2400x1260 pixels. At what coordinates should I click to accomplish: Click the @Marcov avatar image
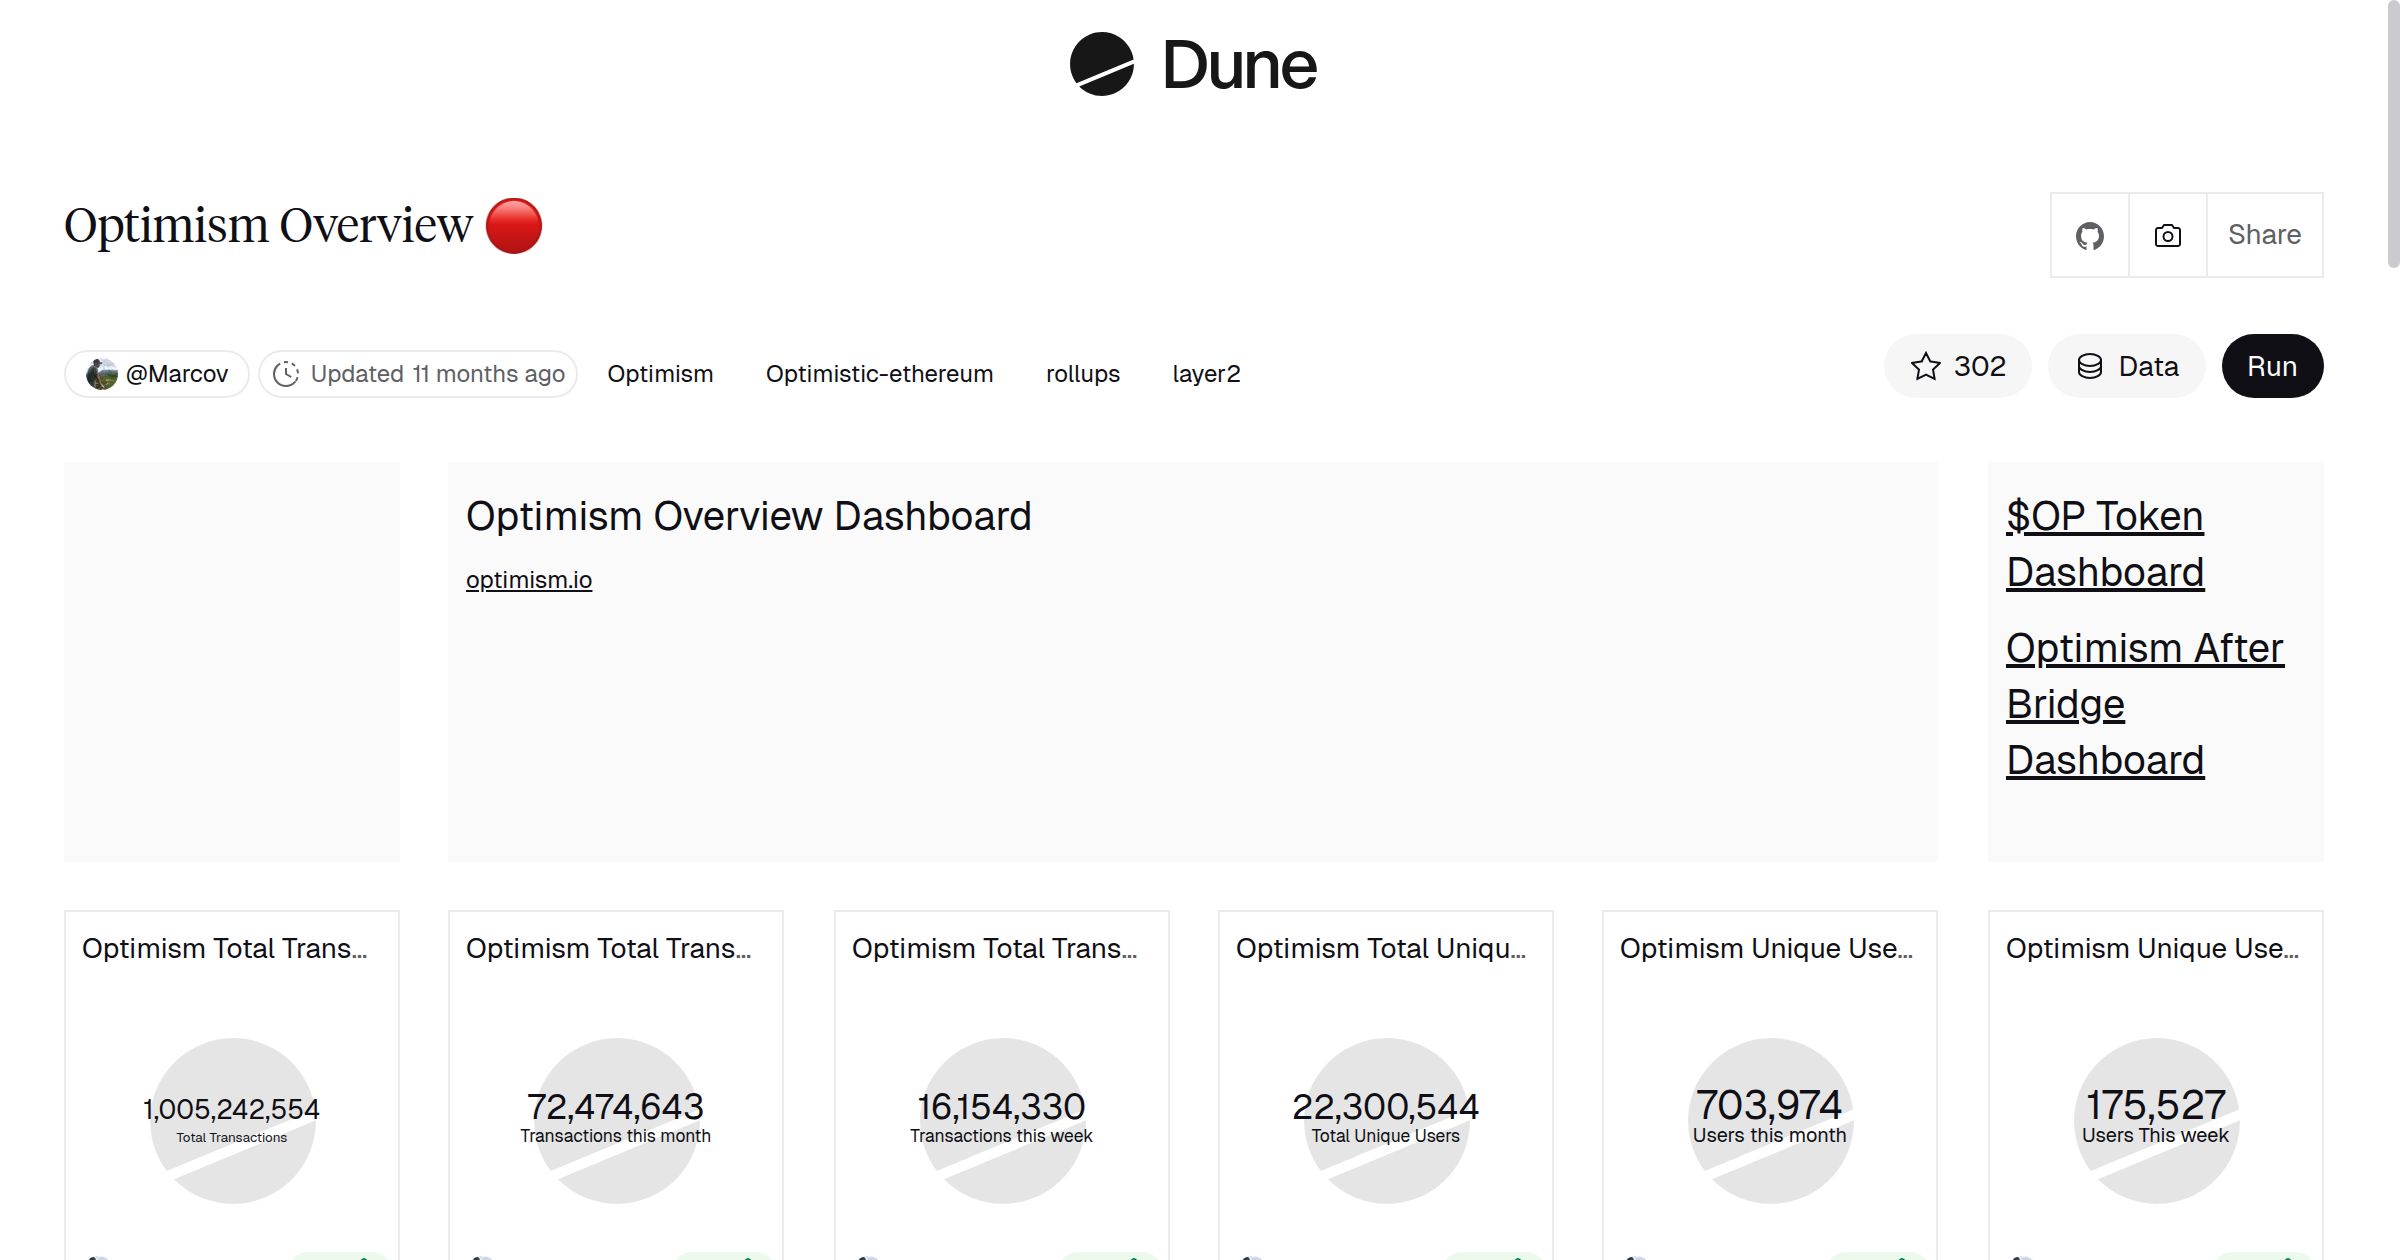click(101, 374)
